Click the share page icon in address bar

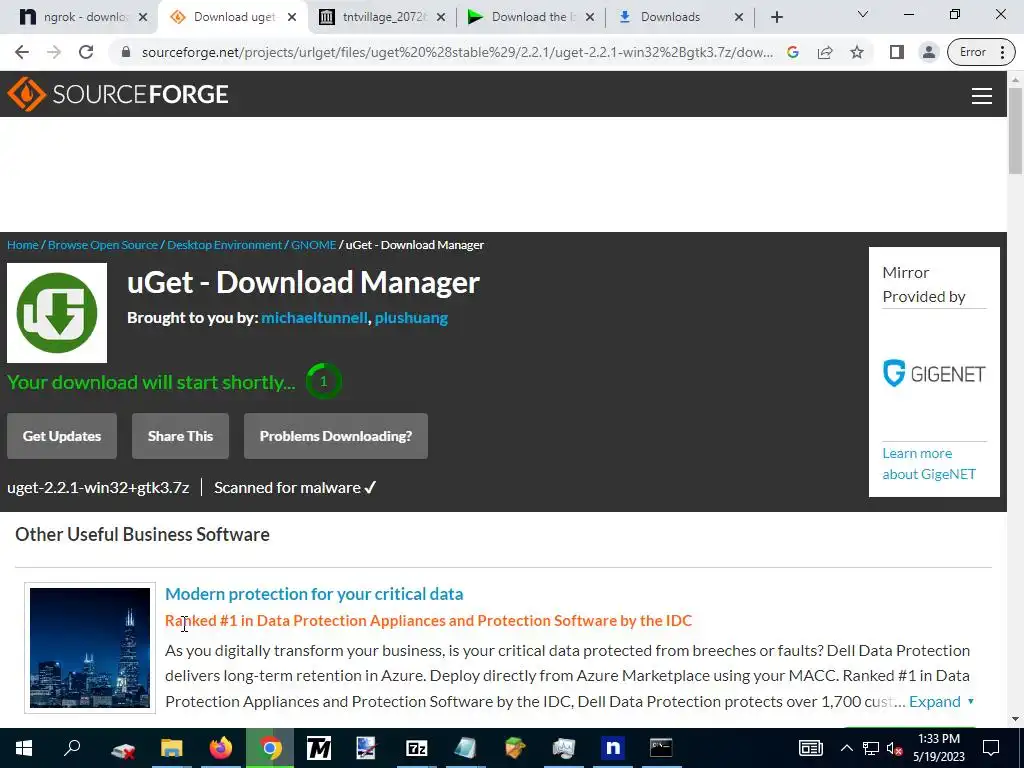825,52
